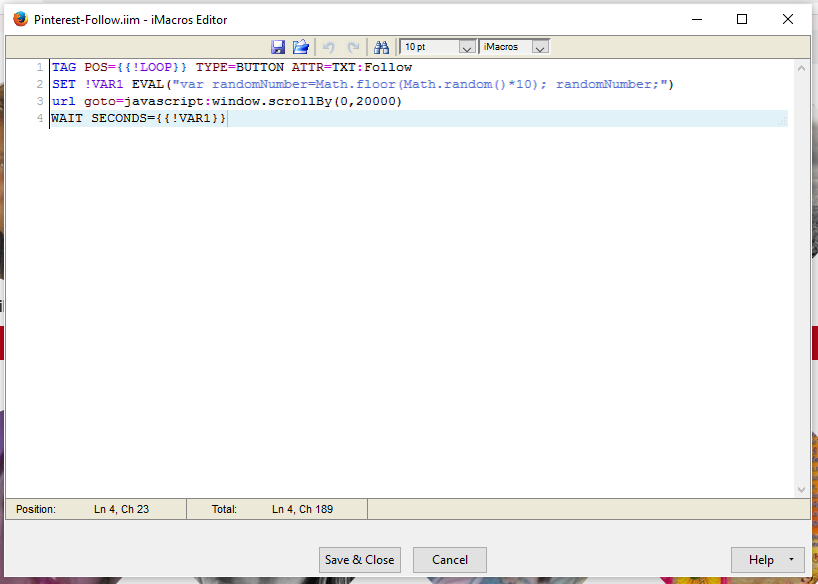The width and height of the screenshot is (818, 584).
Task: Click the scrollbar down arrow in editor
Action: tap(801, 490)
